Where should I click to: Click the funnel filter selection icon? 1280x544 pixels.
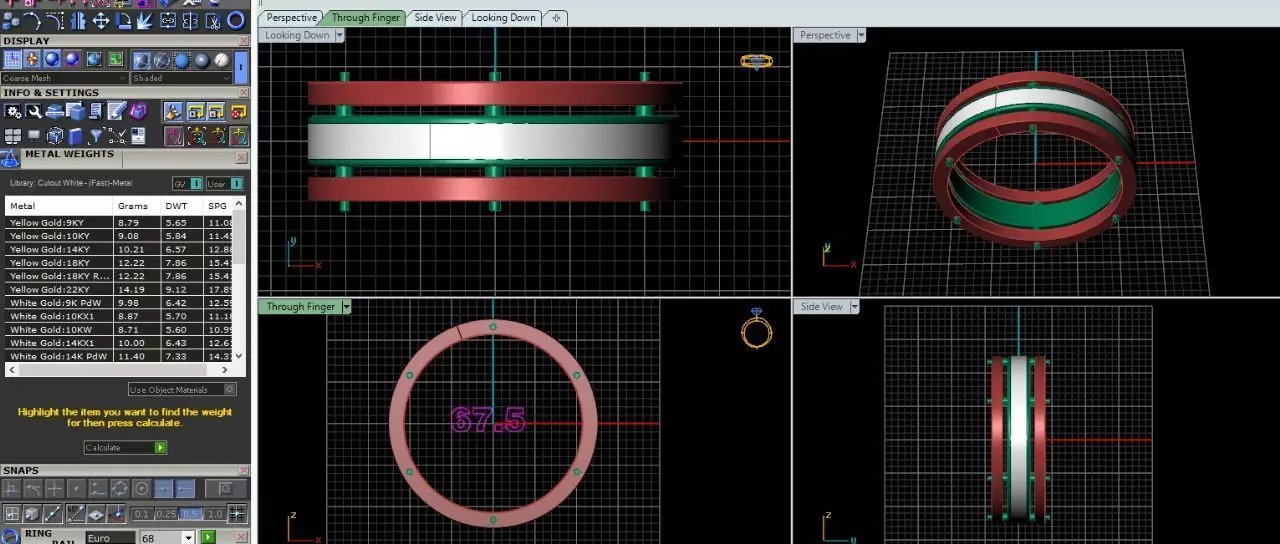(x=95, y=136)
